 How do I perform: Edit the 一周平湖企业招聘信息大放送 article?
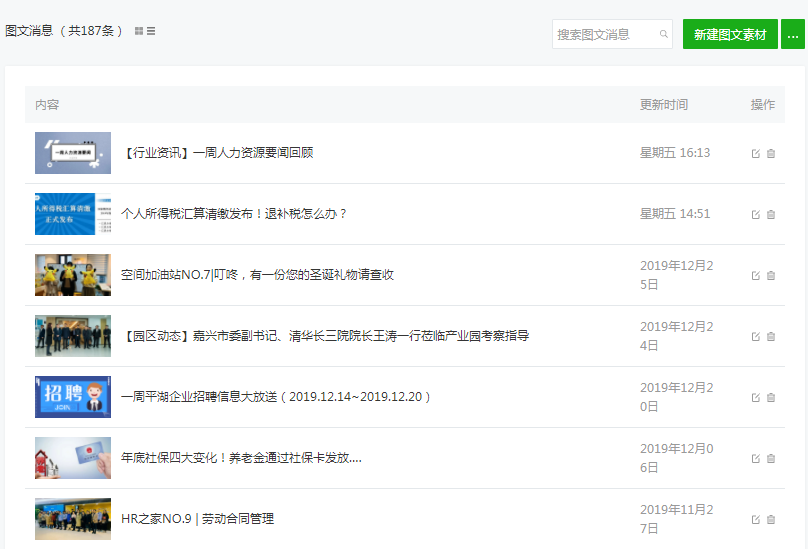[756, 397]
